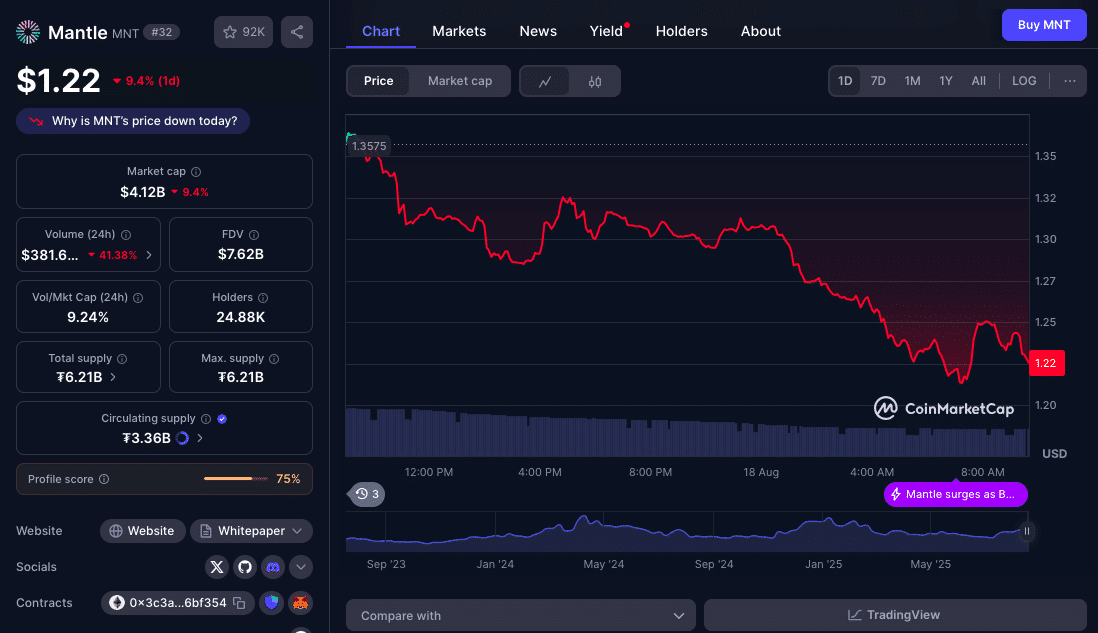Open the share icon button
This screenshot has height=633, width=1098.
tap(297, 32)
